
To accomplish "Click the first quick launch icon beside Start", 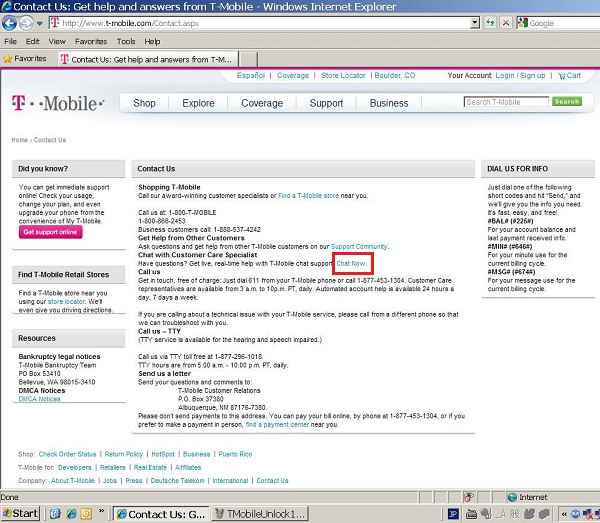I will [x=55, y=513].
